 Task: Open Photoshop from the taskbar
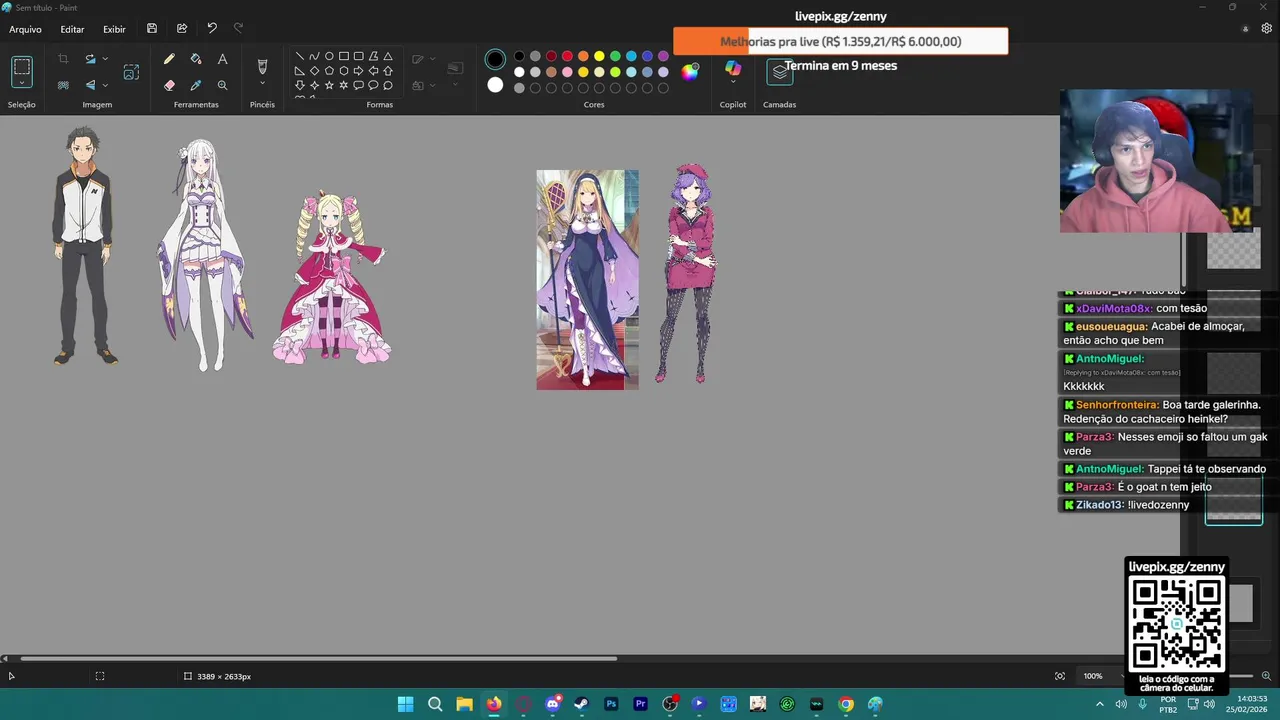coord(611,704)
